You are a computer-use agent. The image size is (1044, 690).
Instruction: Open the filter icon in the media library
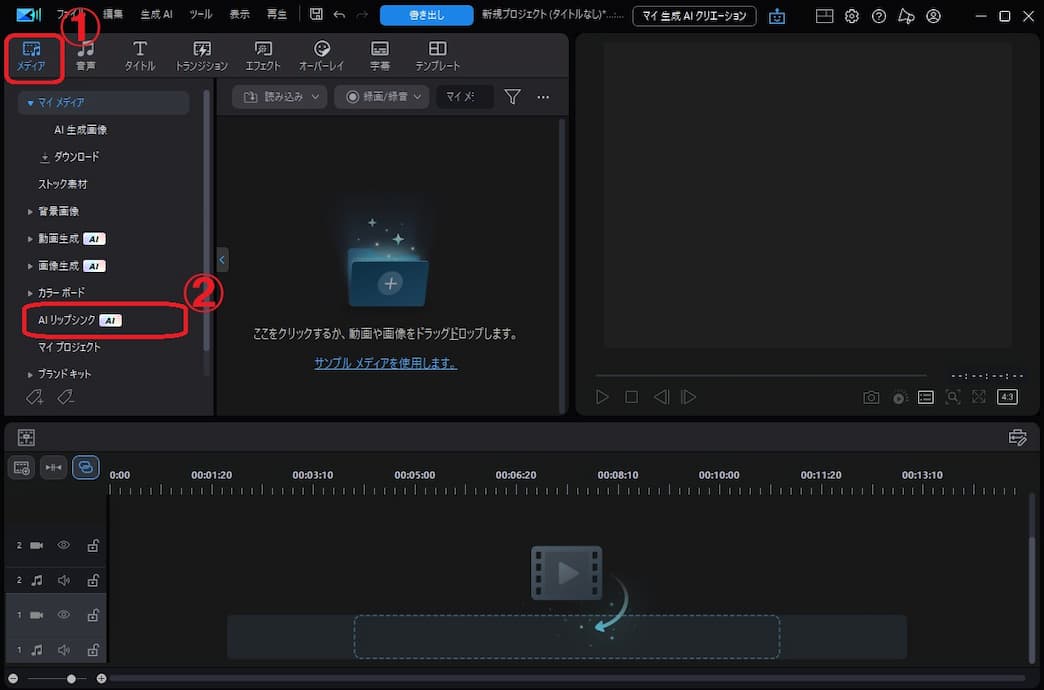(x=512, y=97)
